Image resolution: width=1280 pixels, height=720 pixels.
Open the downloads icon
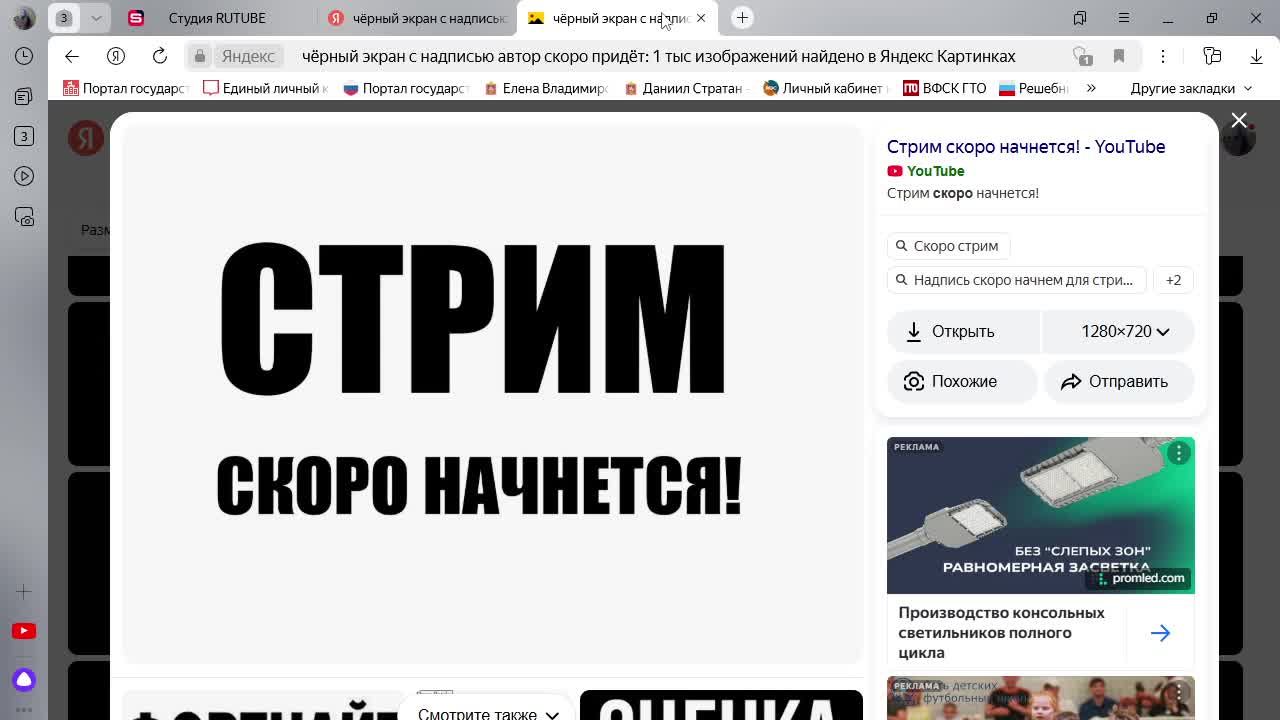point(1256,56)
